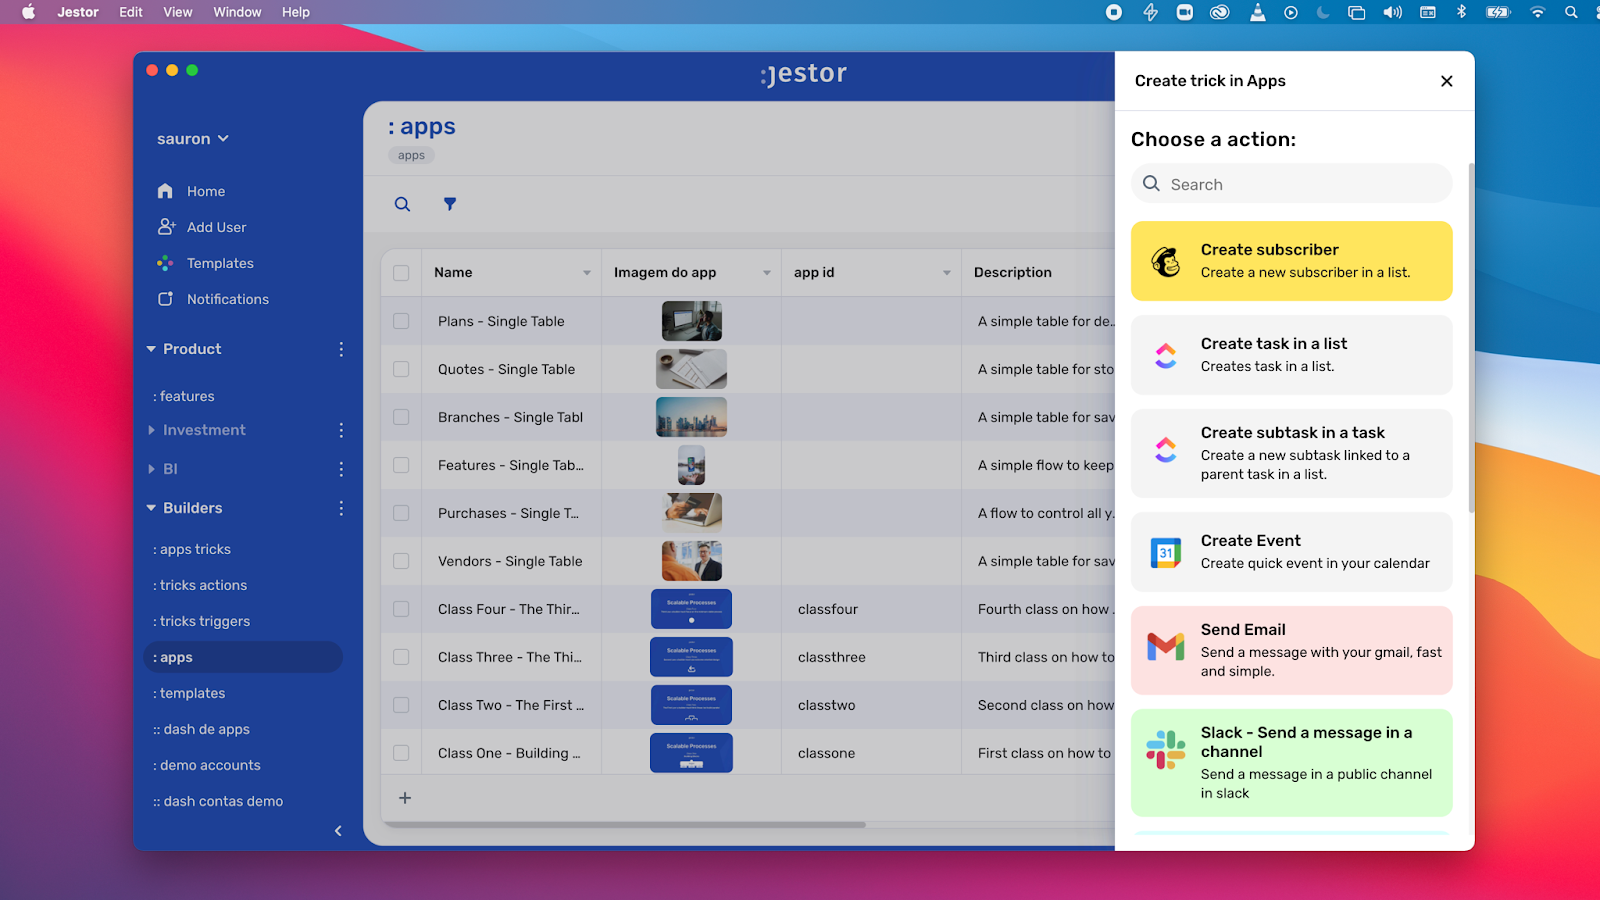Open the sauron account dropdown

click(193, 139)
